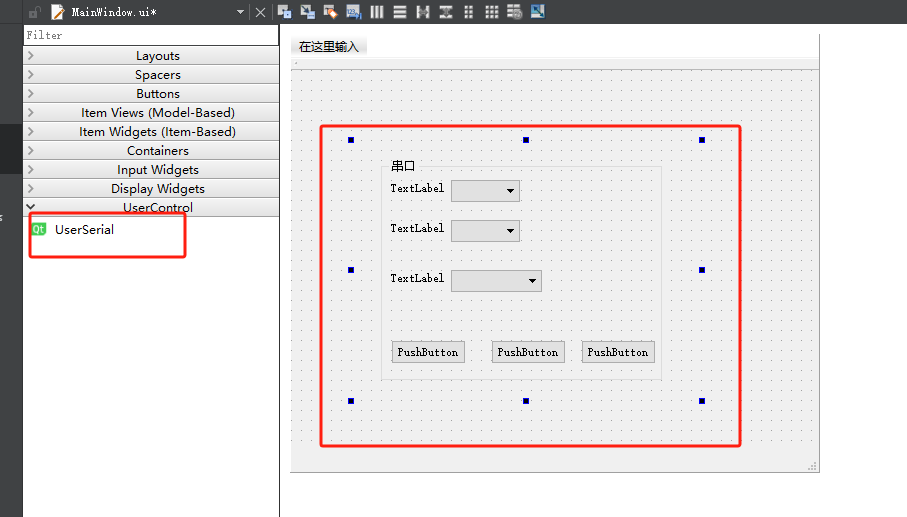Select the first TextLabel in 串口 group

(417, 189)
